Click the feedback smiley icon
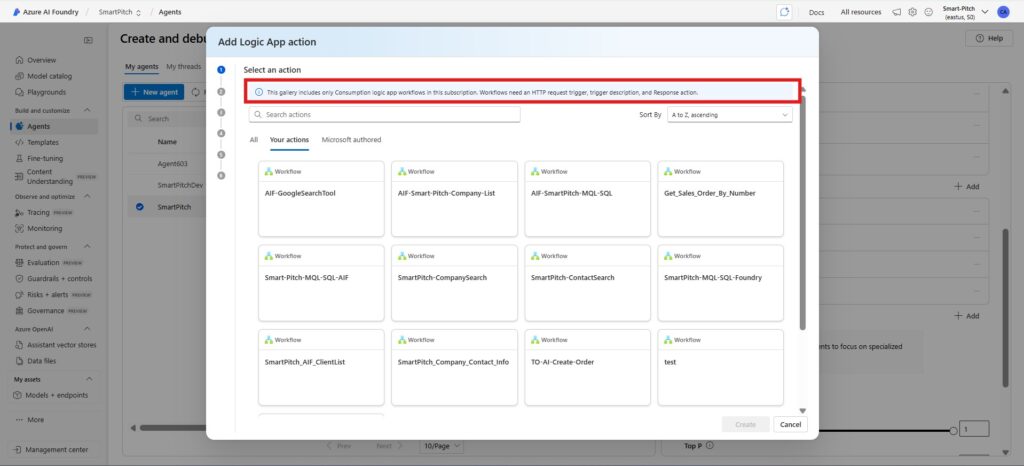Viewport: 1024px width, 466px height. [929, 12]
